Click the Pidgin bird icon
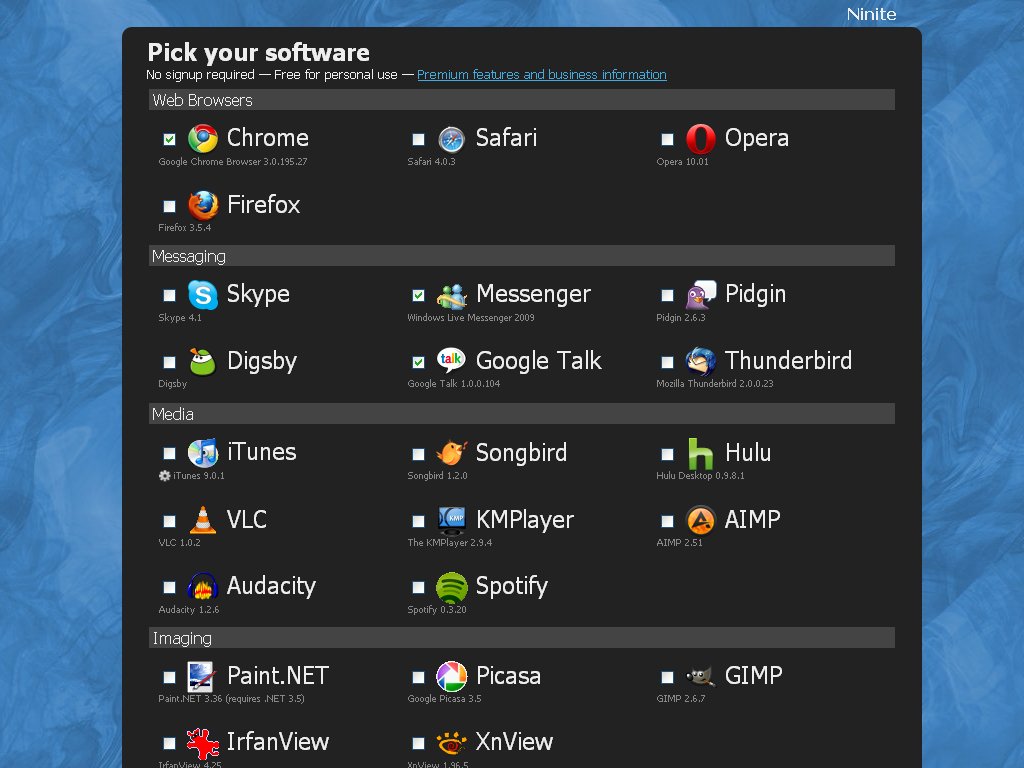 coord(701,295)
